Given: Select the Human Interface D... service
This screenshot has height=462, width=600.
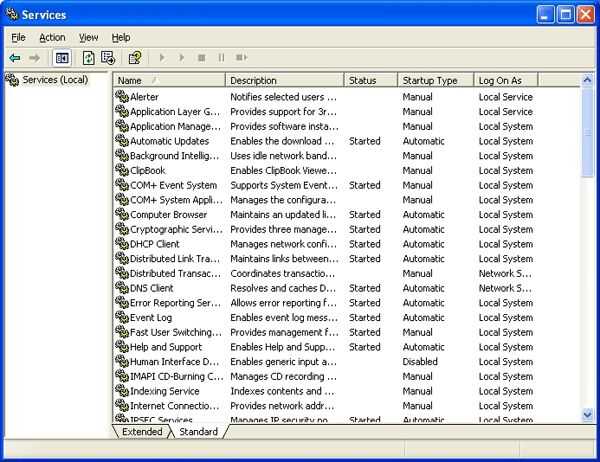Looking at the screenshot, I should coord(174,362).
